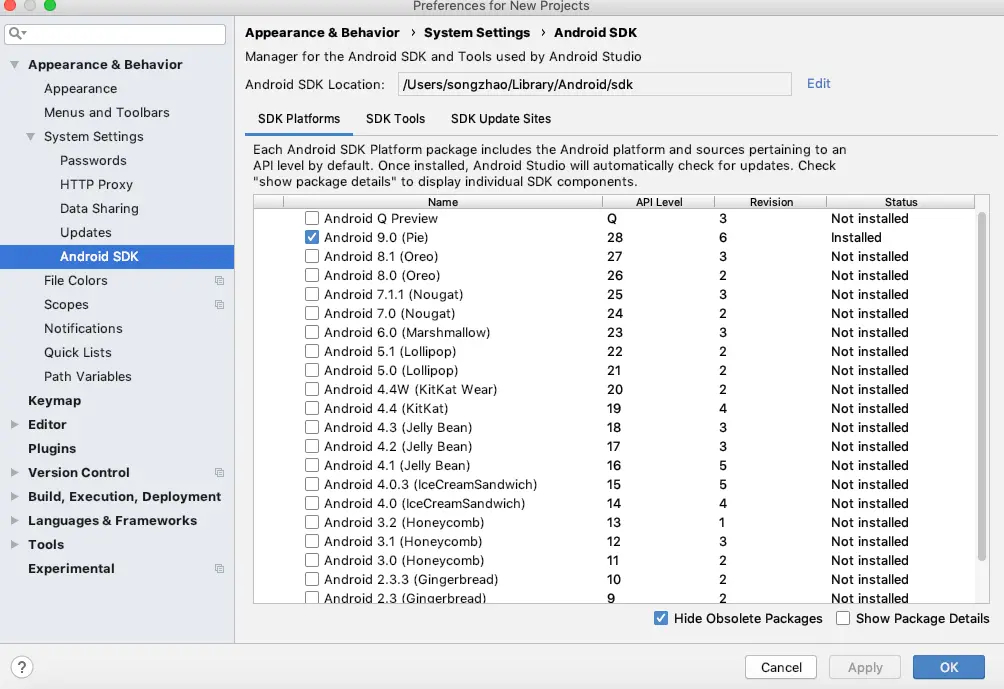Screen dimensions: 1004x689
Task: Click the settings search input field
Action: click(115, 34)
